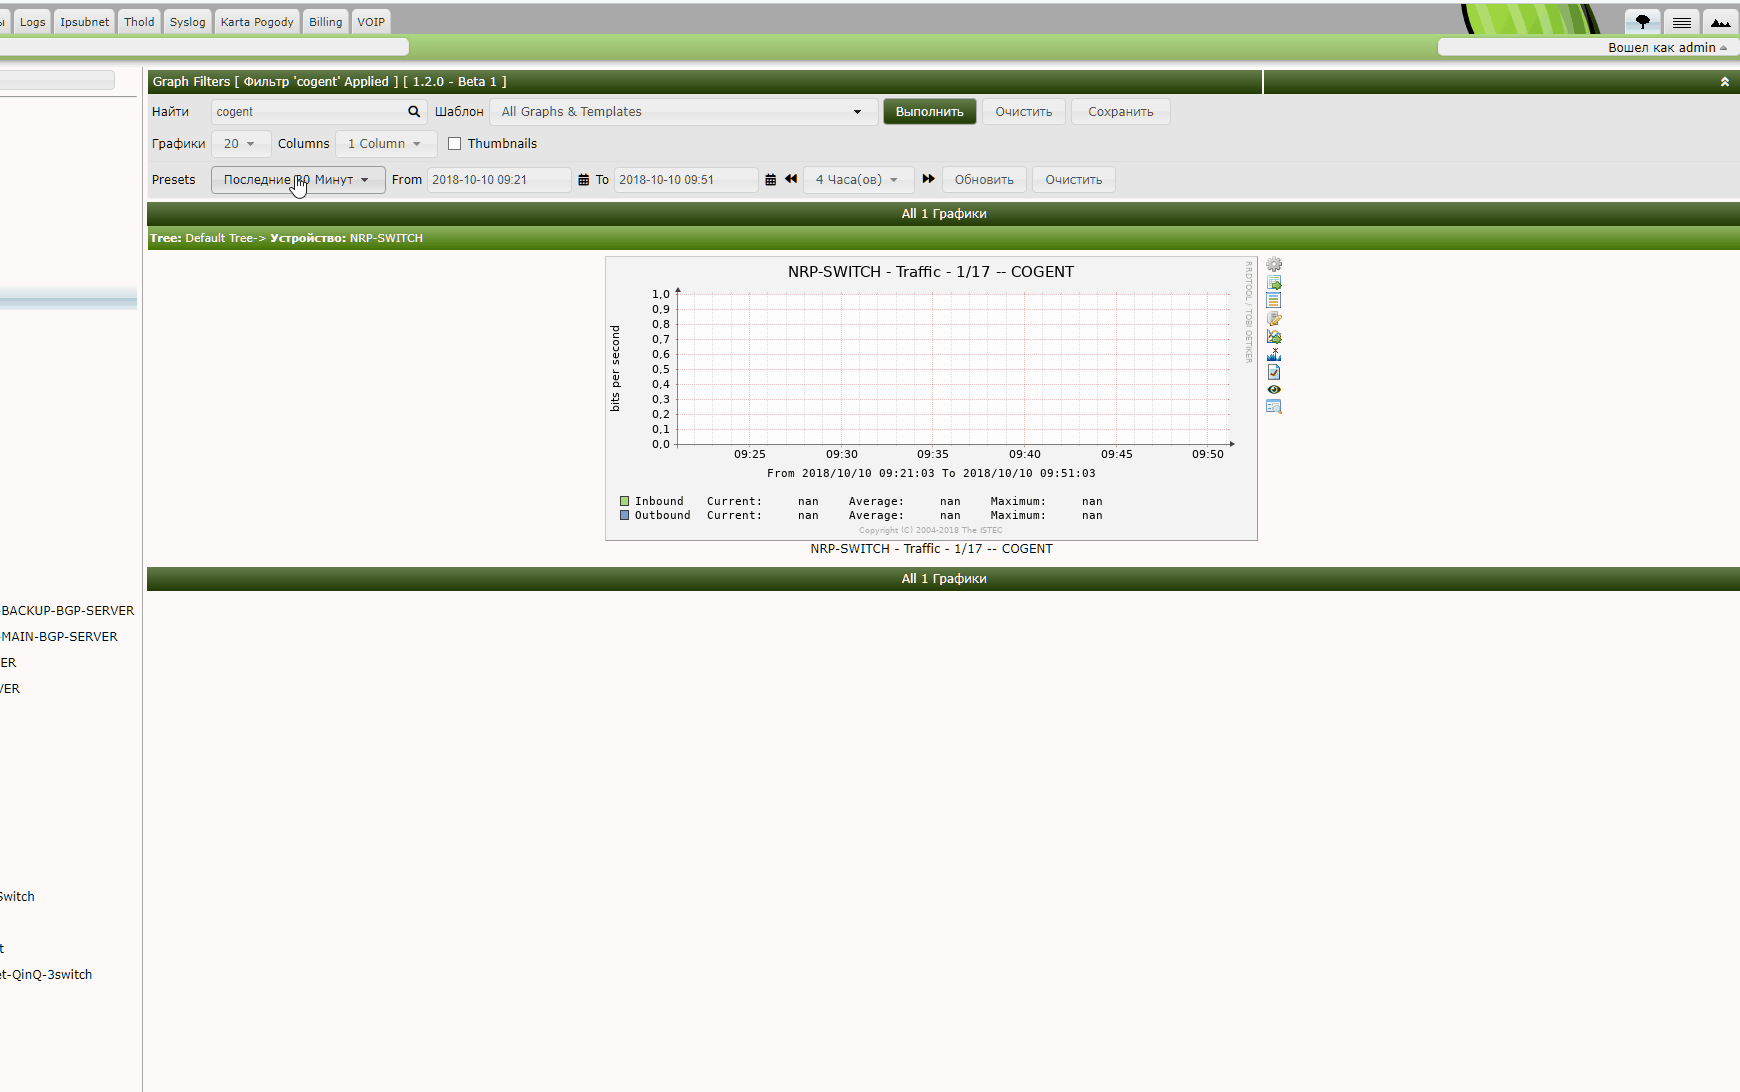Image resolution: width=1740 pixels, height=1092 pixels.
Task: Open the graph debug checklist icon
Action: click(1274, 372)
